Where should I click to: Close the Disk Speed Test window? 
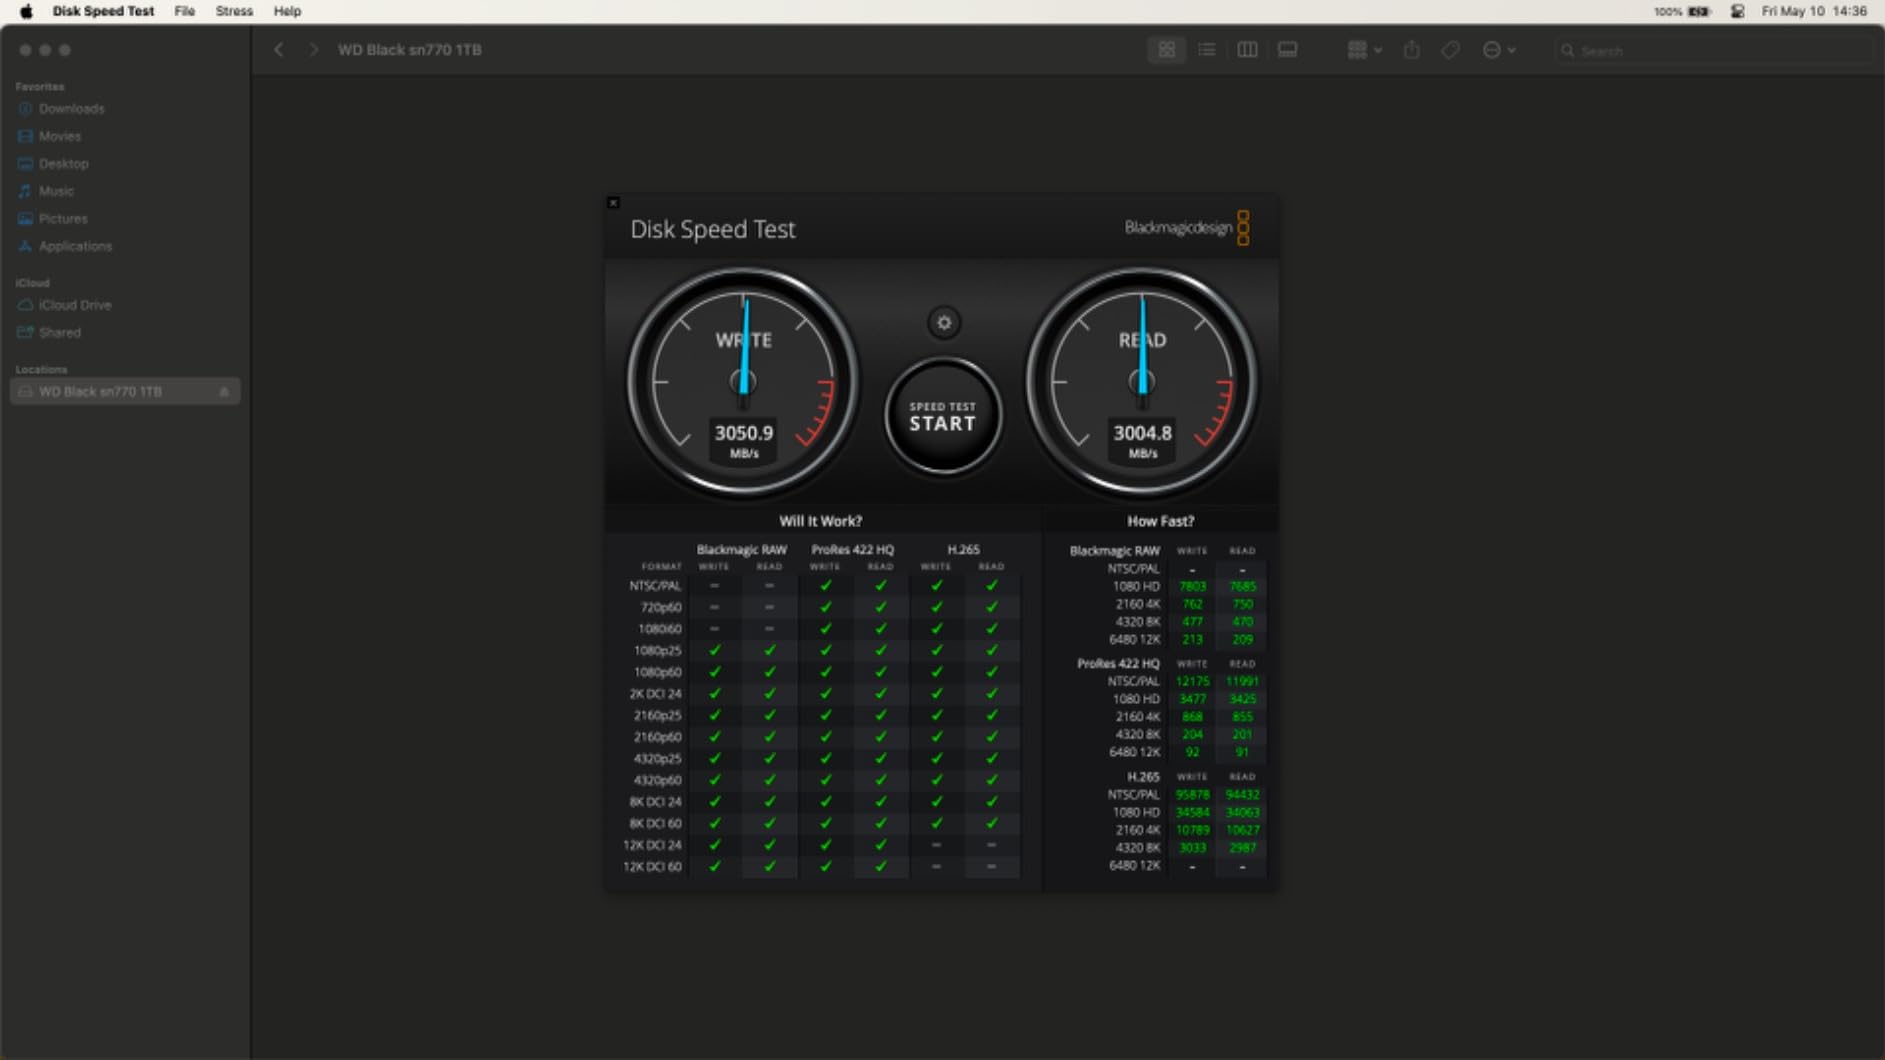click(613, 203)
